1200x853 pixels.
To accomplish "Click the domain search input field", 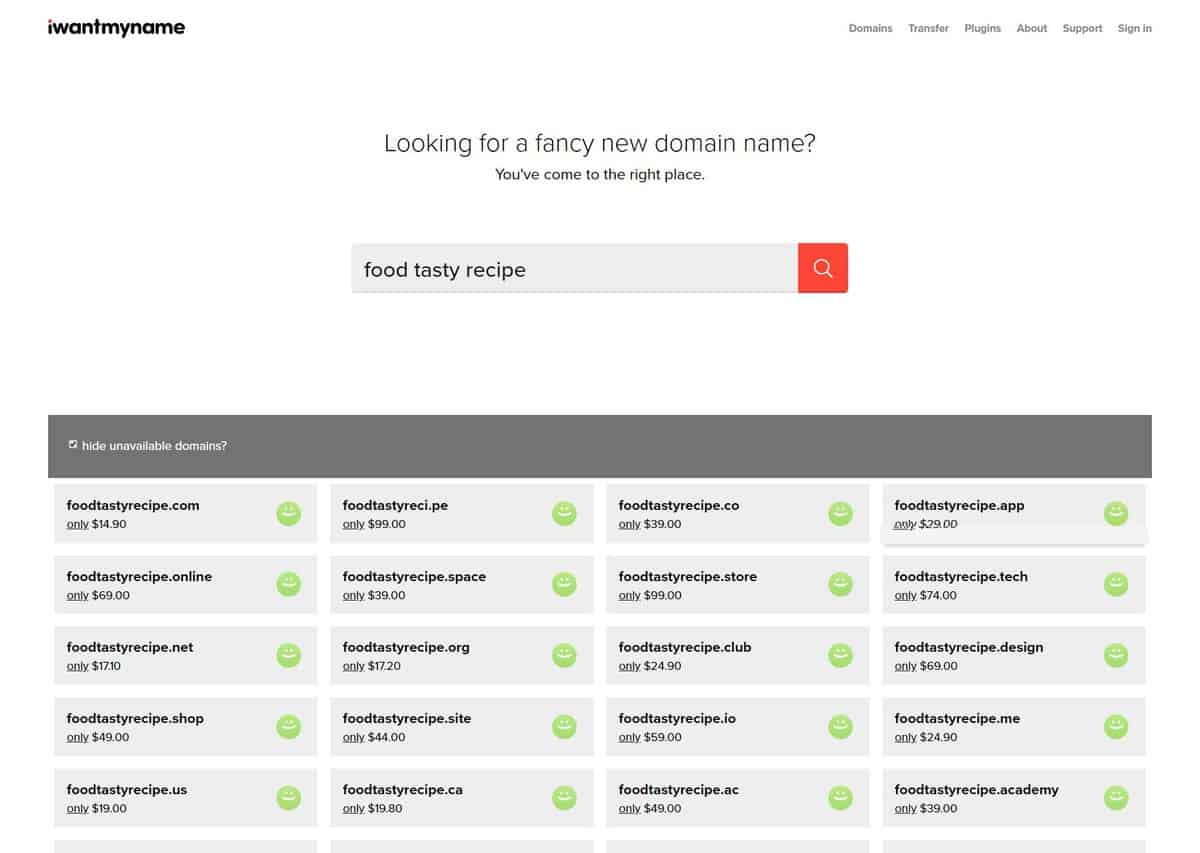I will click(574, 269).
